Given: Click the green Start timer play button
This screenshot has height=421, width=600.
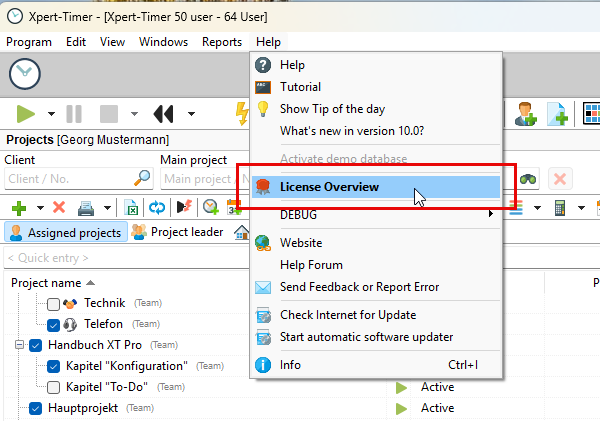Looking at the screenshot, I should point(26,114).
